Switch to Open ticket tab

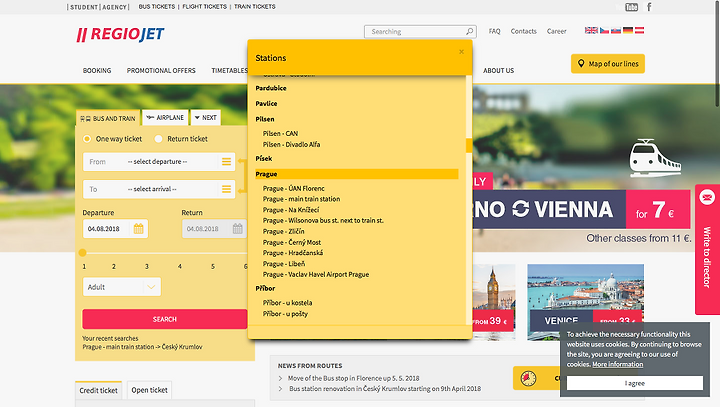(149, 390)
